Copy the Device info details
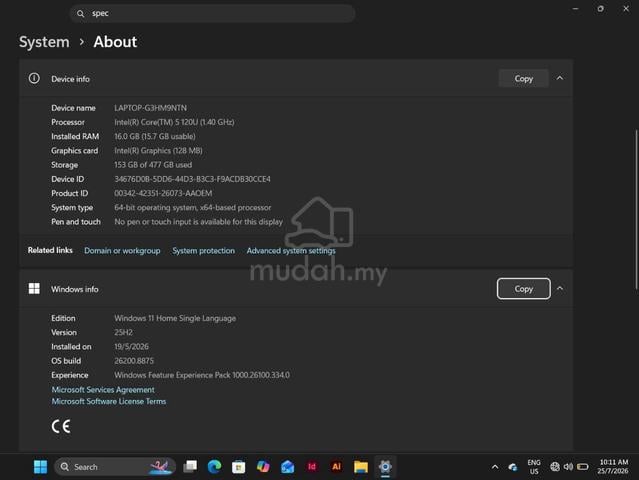Viewport: 639px width, 480px height. (523, 78)
